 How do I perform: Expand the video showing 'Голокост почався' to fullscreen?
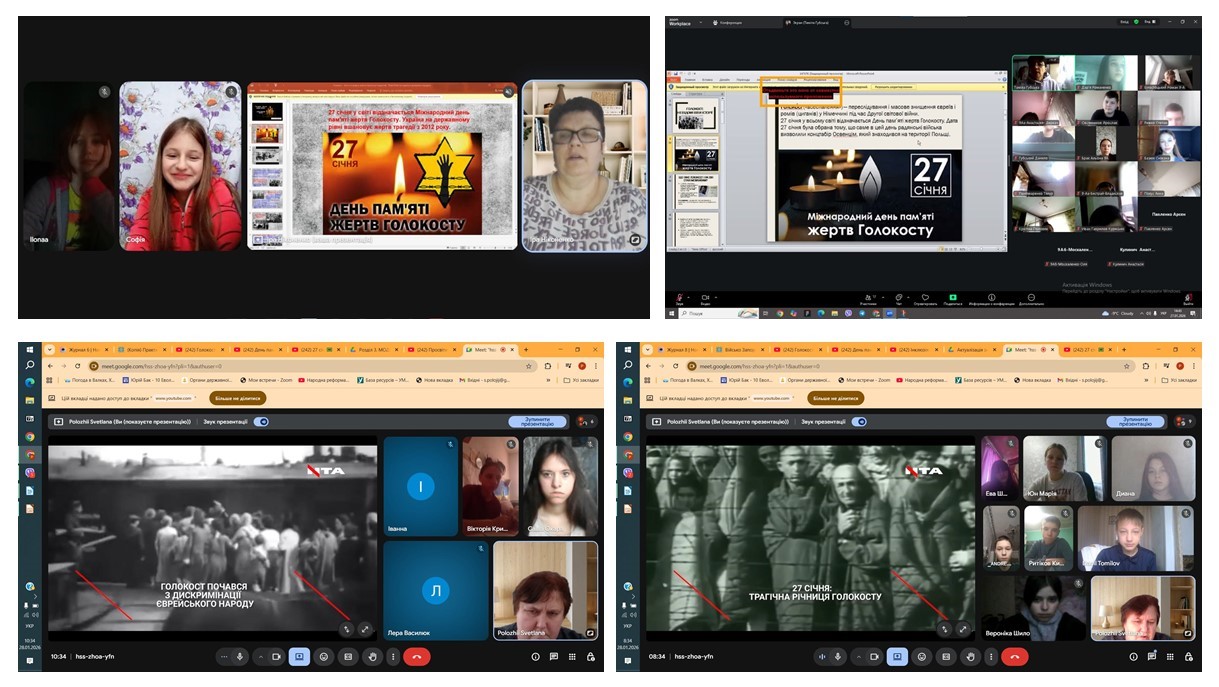[x=365, y=630]
